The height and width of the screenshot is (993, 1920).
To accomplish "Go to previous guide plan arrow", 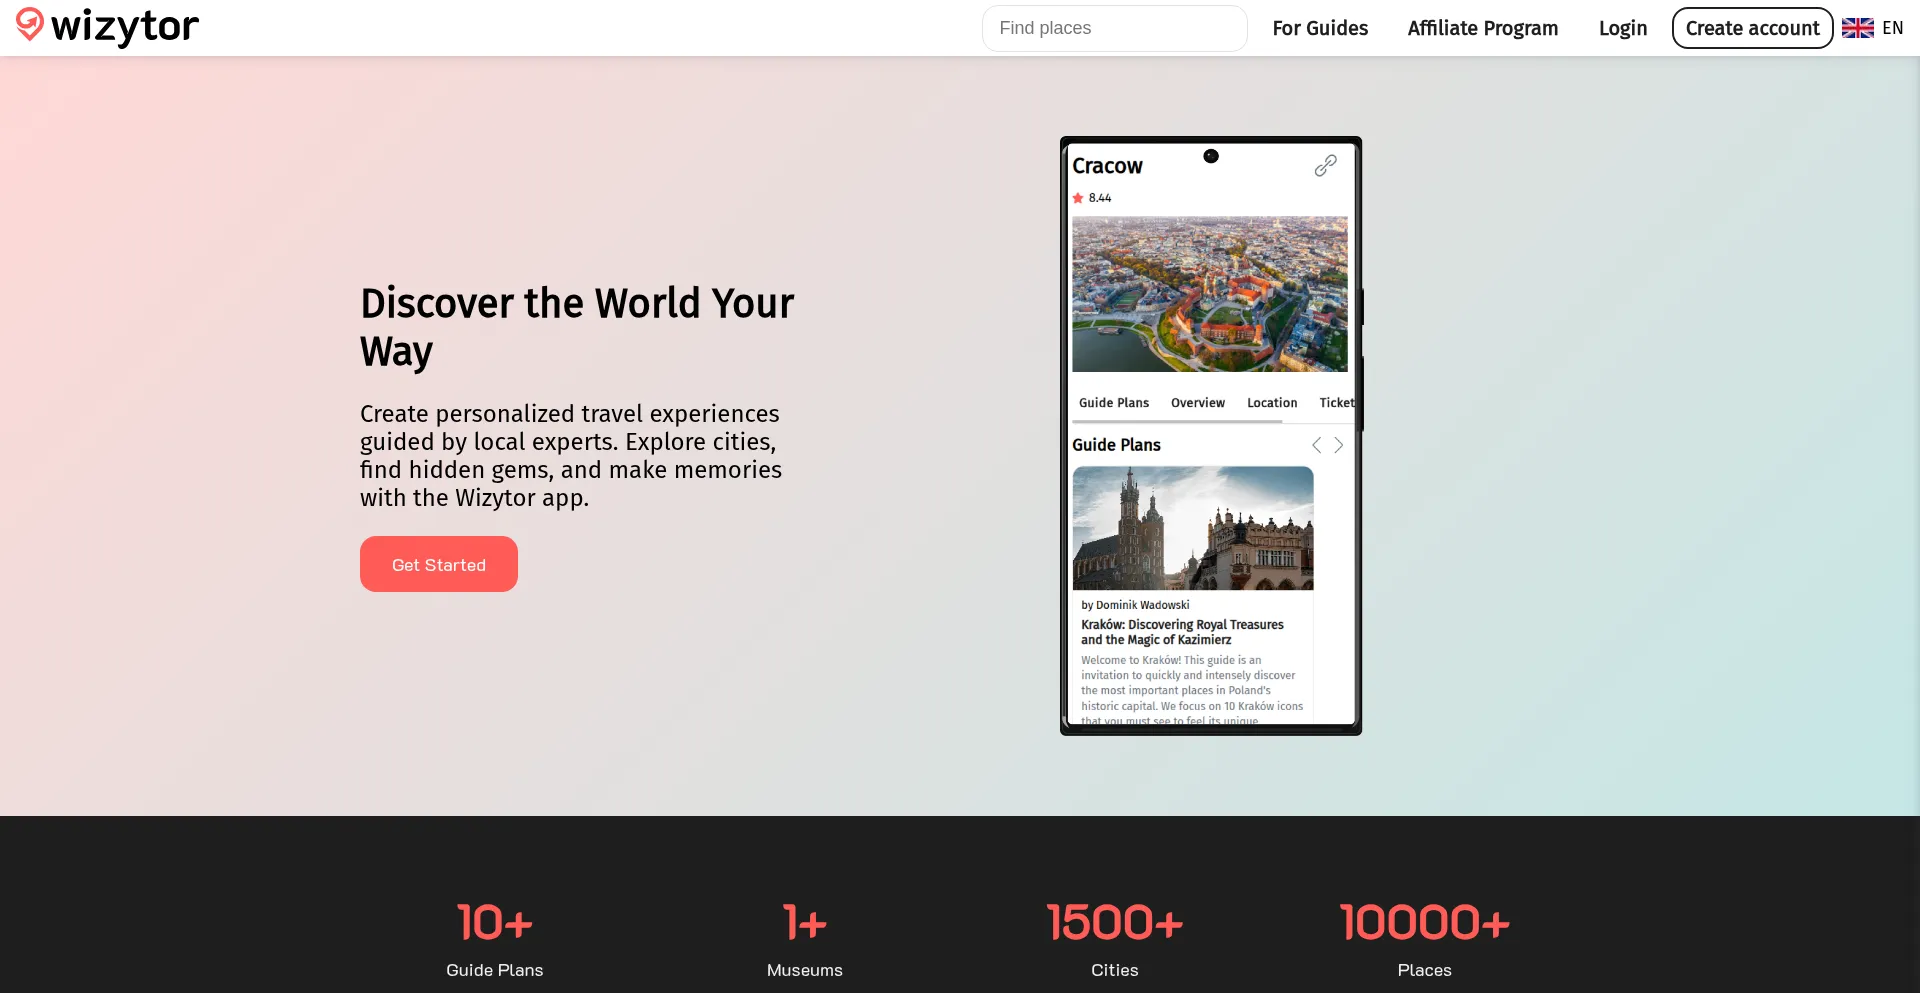I will pyautogui.click(x=1316, y=445).
